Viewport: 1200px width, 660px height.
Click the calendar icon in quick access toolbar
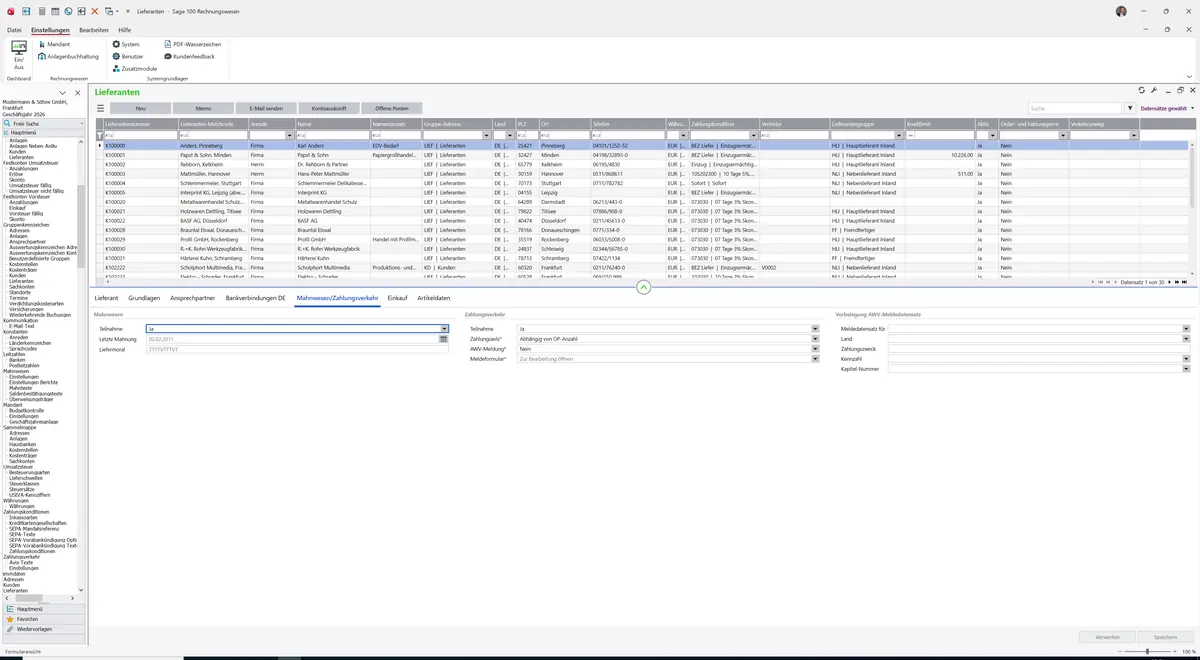tap(54, 10)
